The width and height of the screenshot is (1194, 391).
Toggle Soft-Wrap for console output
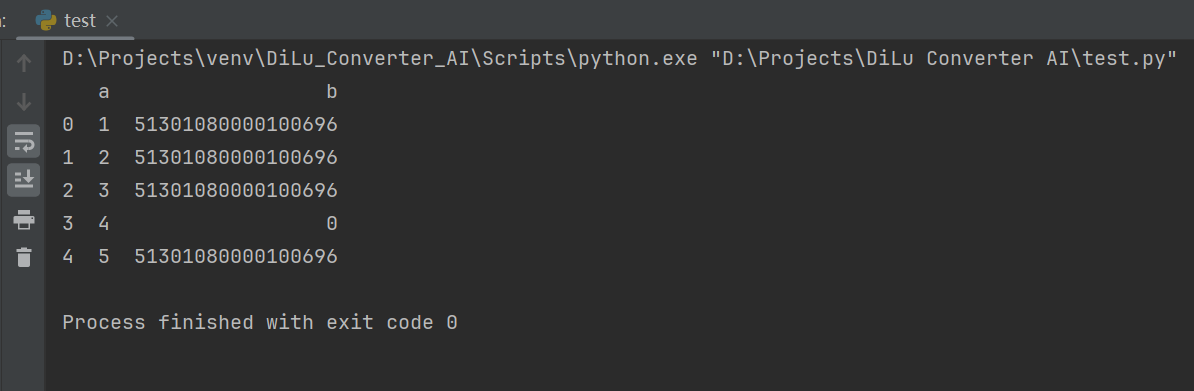coord(24,141)
